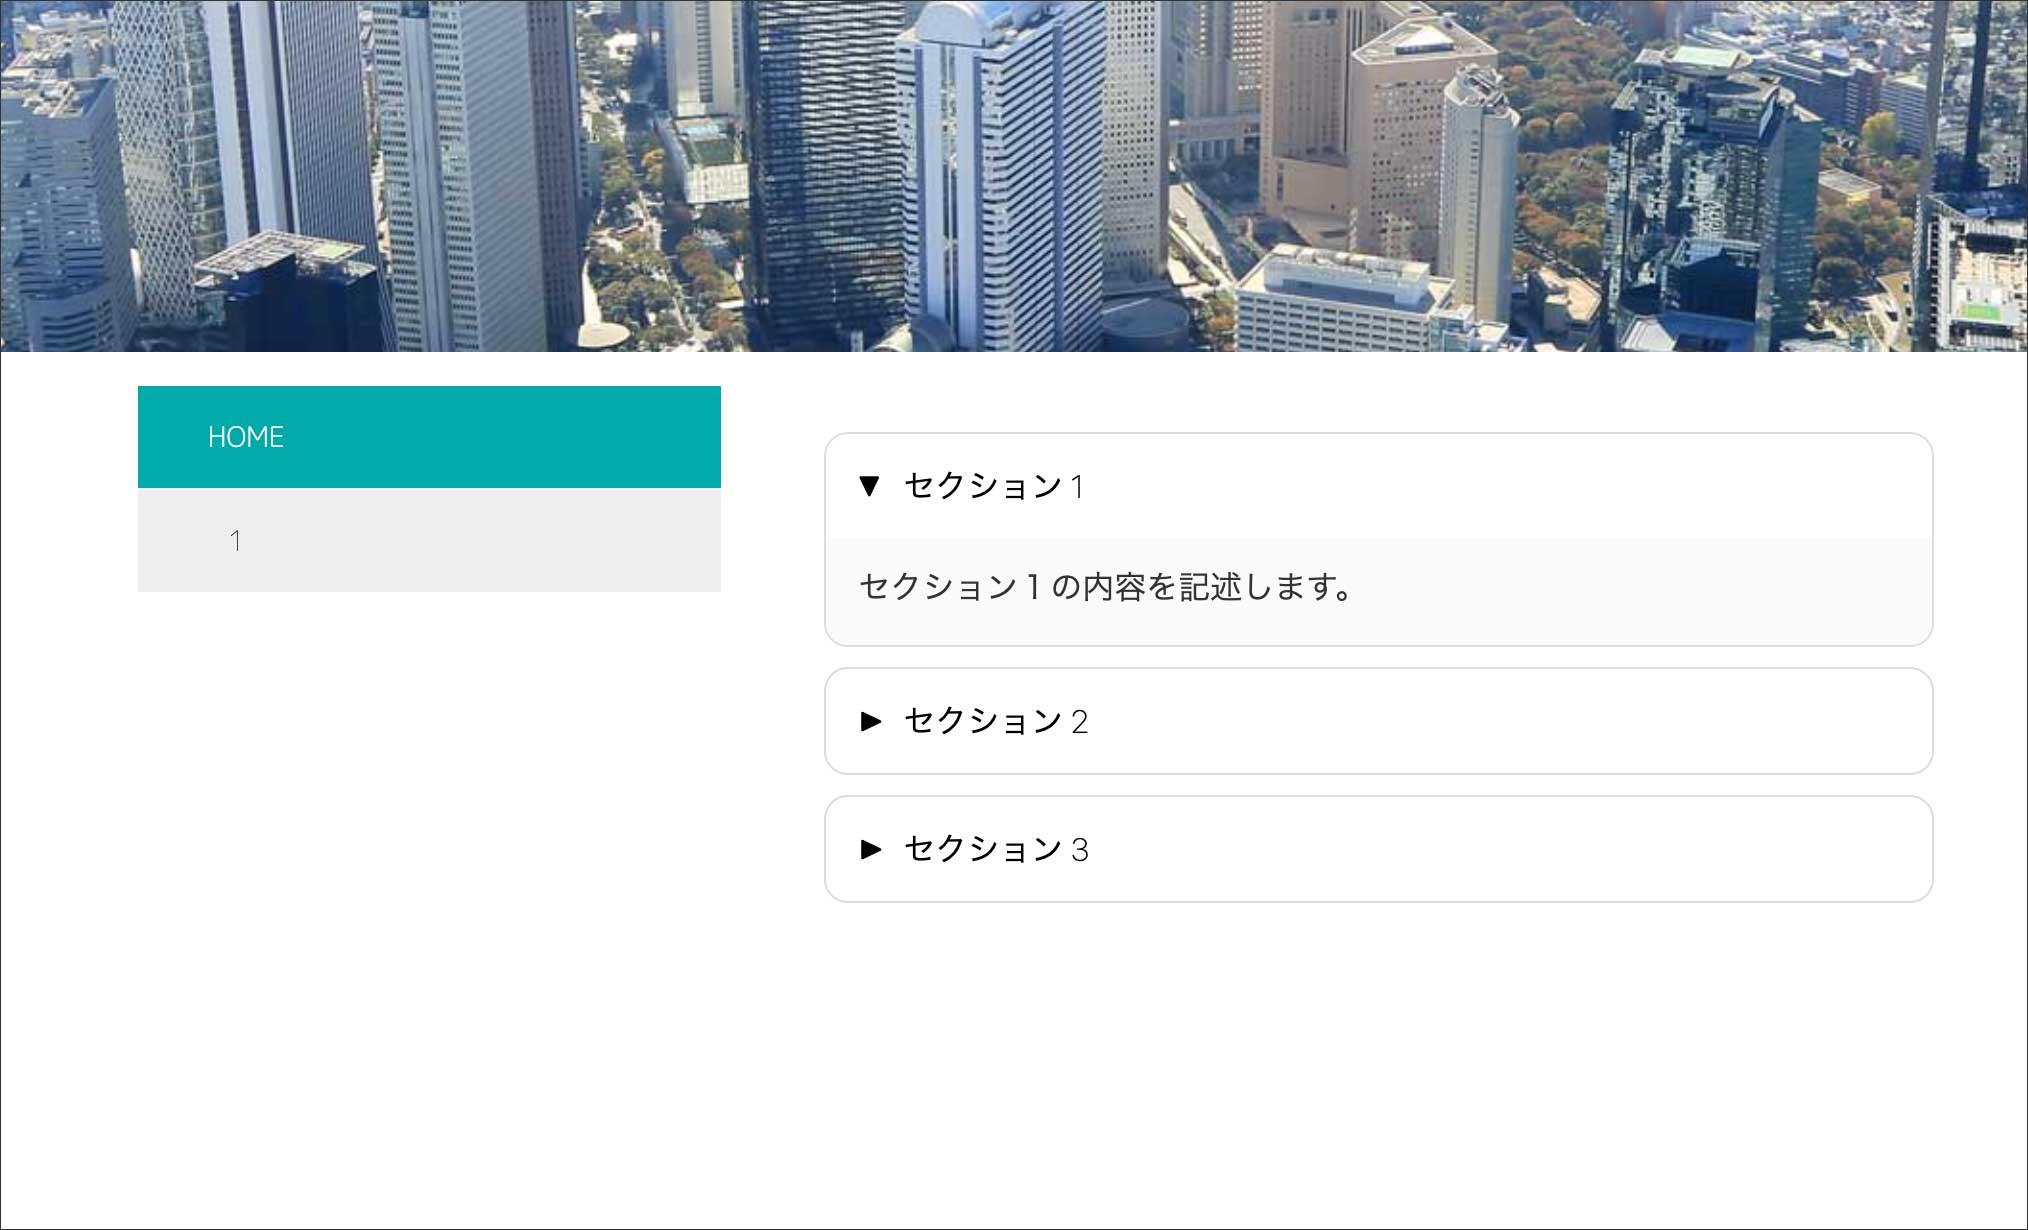Click the blank right side of the セクション2 row
This screenshot has width=2028, height=1230.
[x=1600, y=721]
